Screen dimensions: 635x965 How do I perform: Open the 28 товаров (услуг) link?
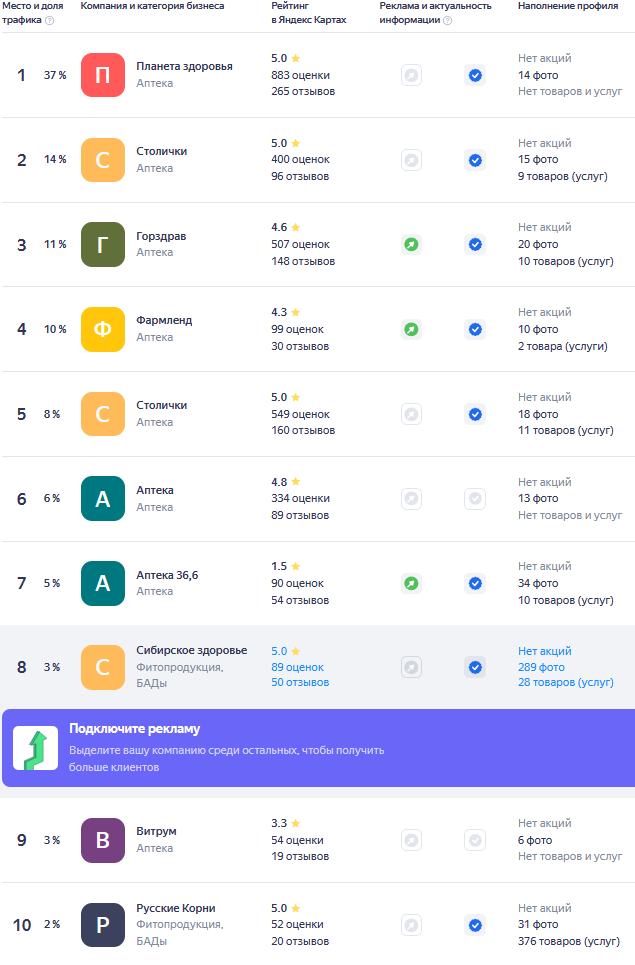point(566,683)
